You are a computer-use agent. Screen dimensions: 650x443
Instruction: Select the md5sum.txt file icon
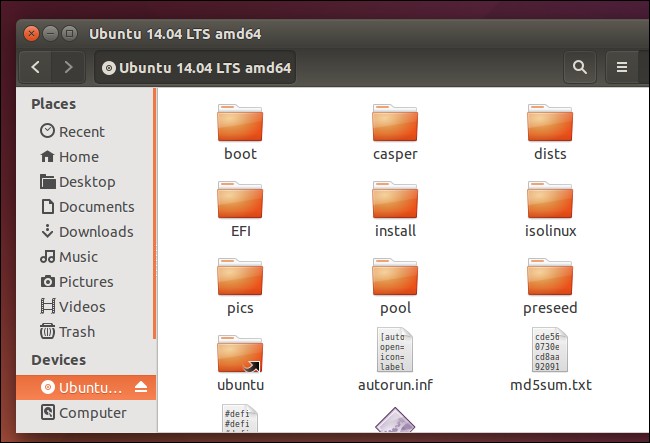point(550,350)
